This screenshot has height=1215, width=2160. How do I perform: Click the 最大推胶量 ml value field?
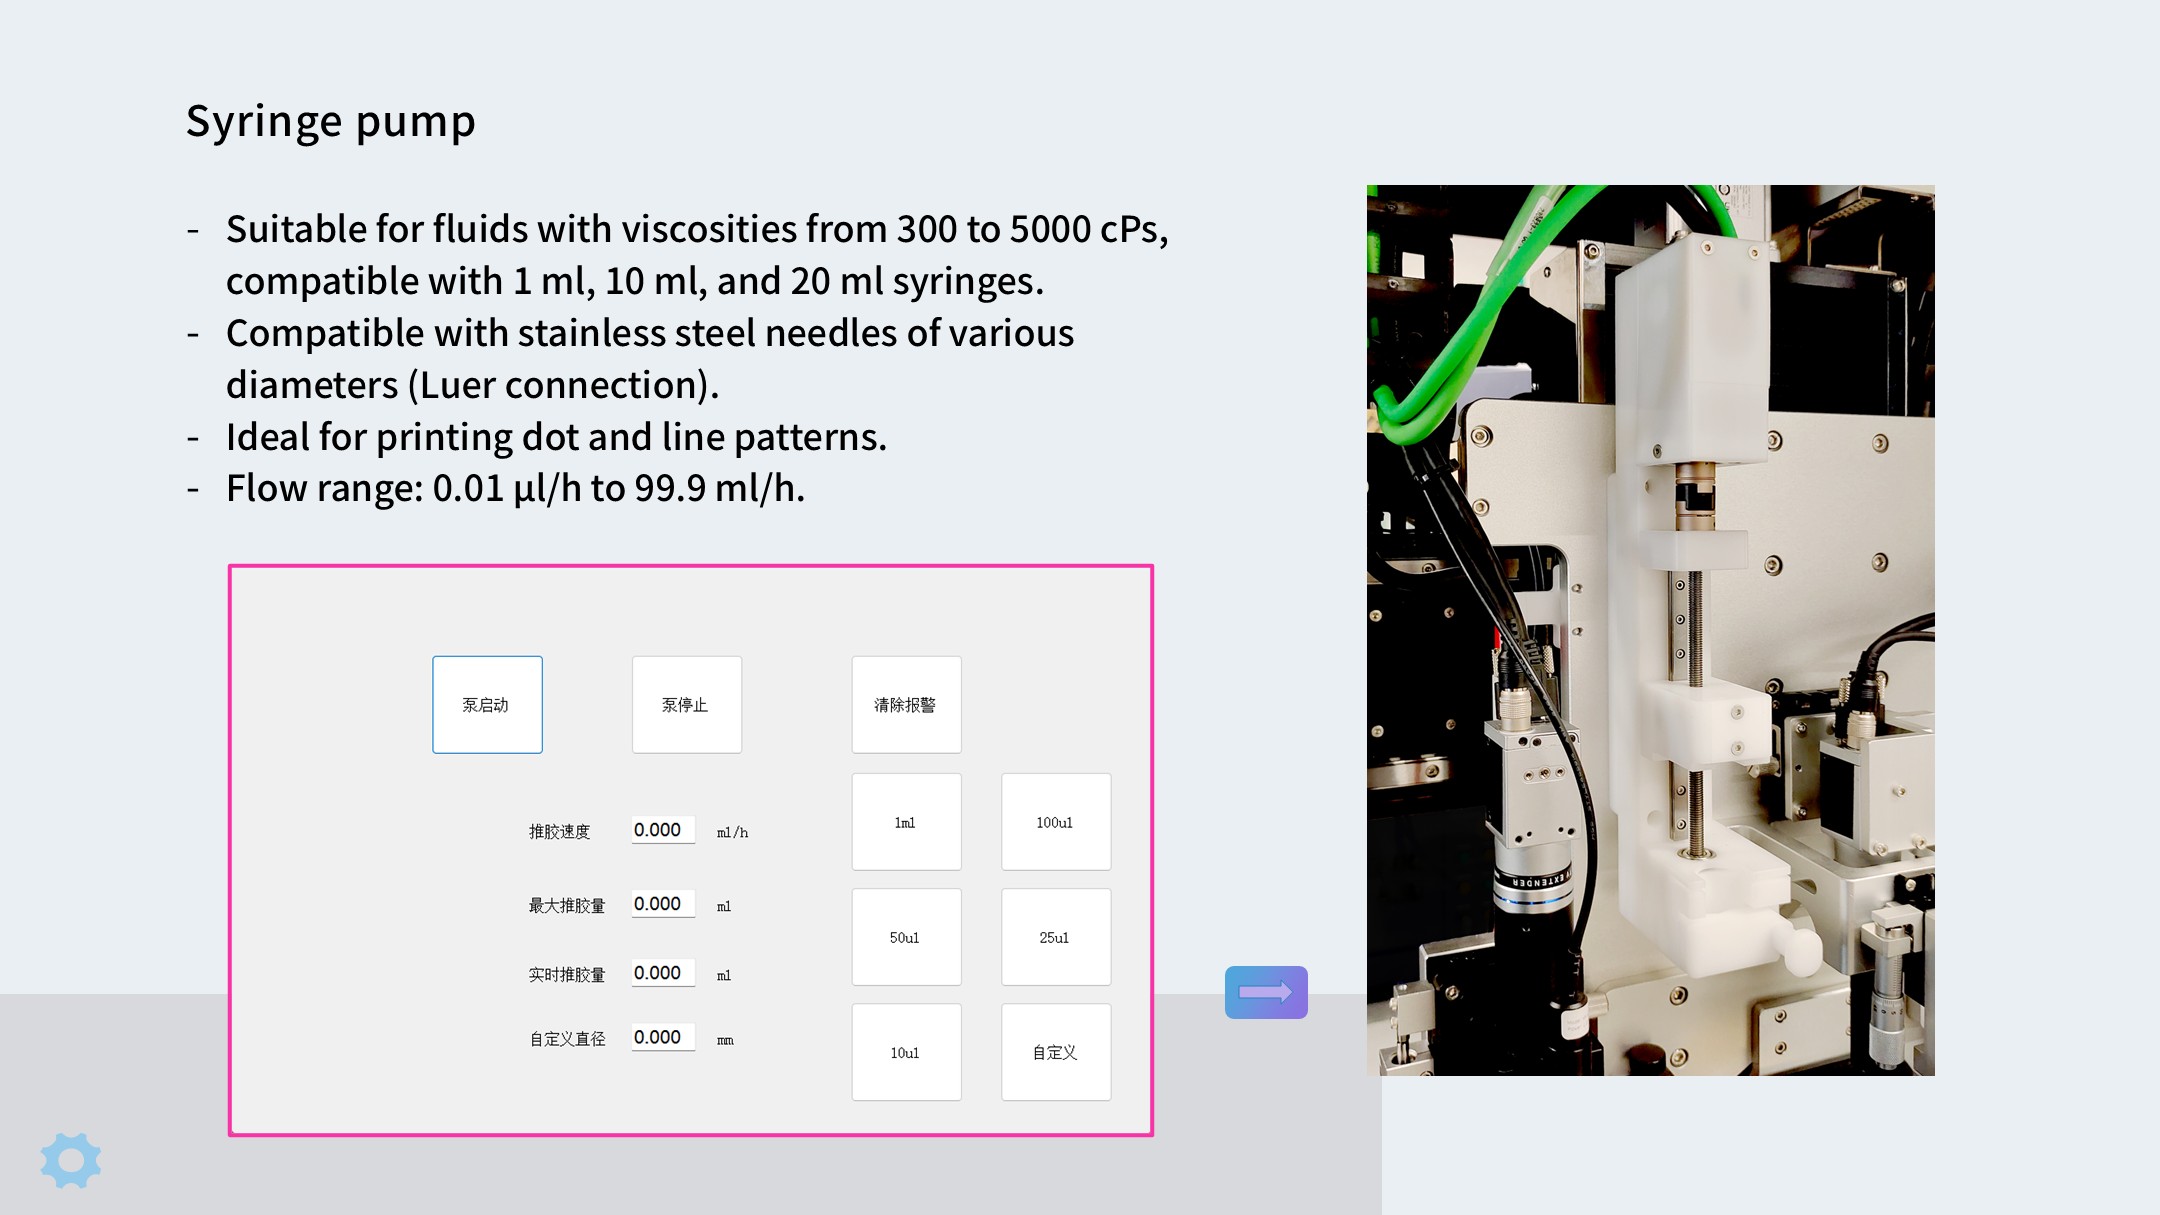pyautogui.click(x=663, y=904)
